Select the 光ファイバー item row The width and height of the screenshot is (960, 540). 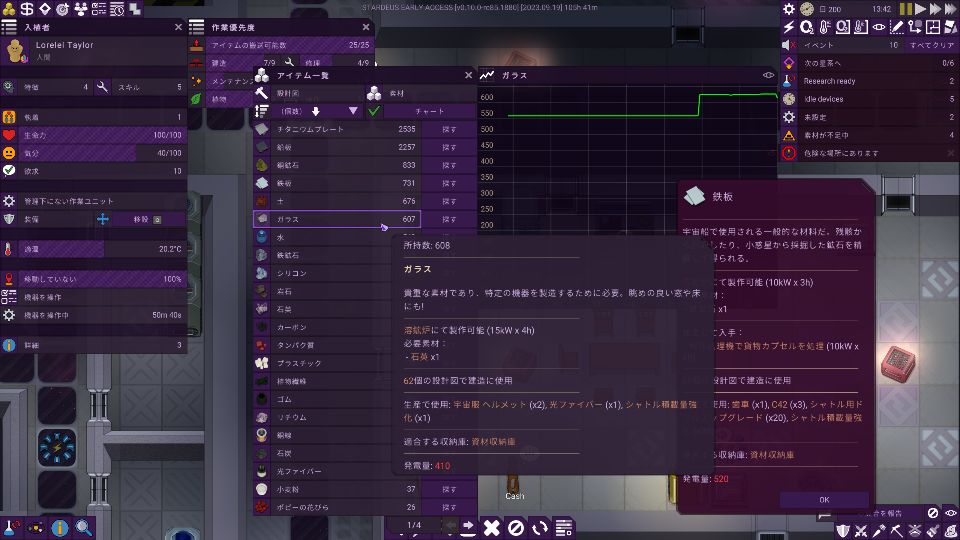click(337, 471)
